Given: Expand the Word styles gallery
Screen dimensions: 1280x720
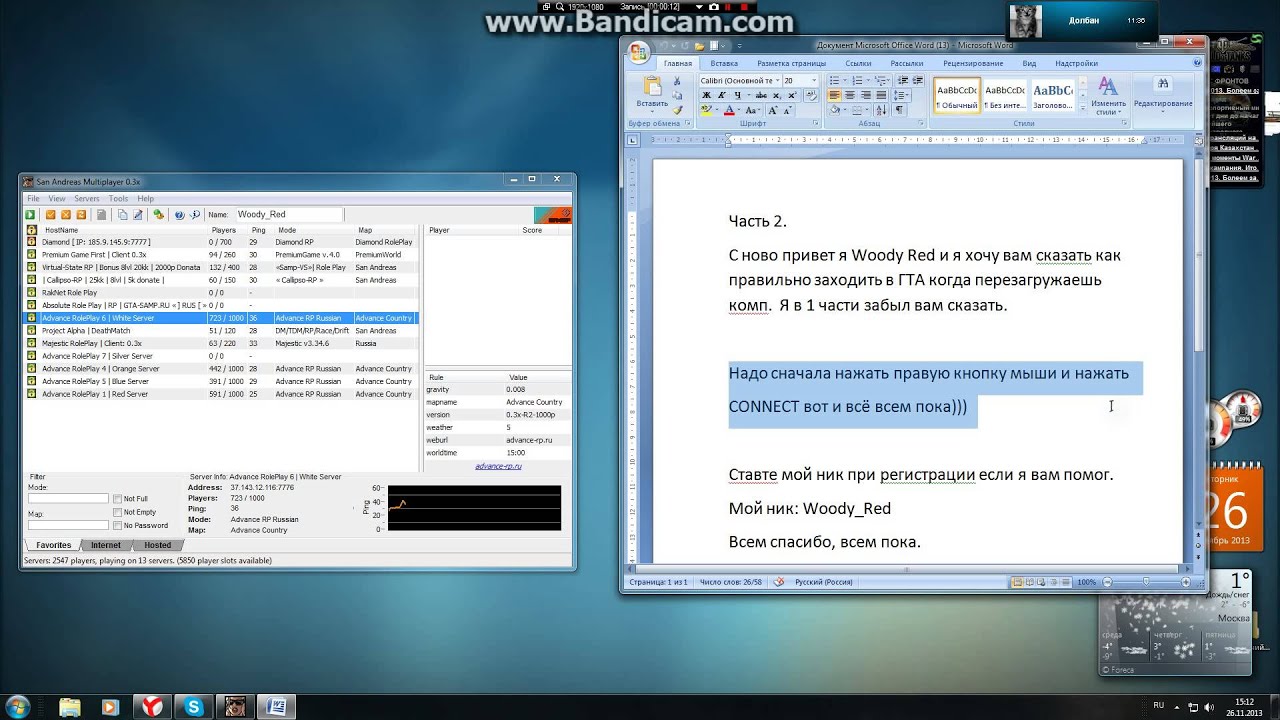Looking at the screenshot, I should [x=1084, y=109].
